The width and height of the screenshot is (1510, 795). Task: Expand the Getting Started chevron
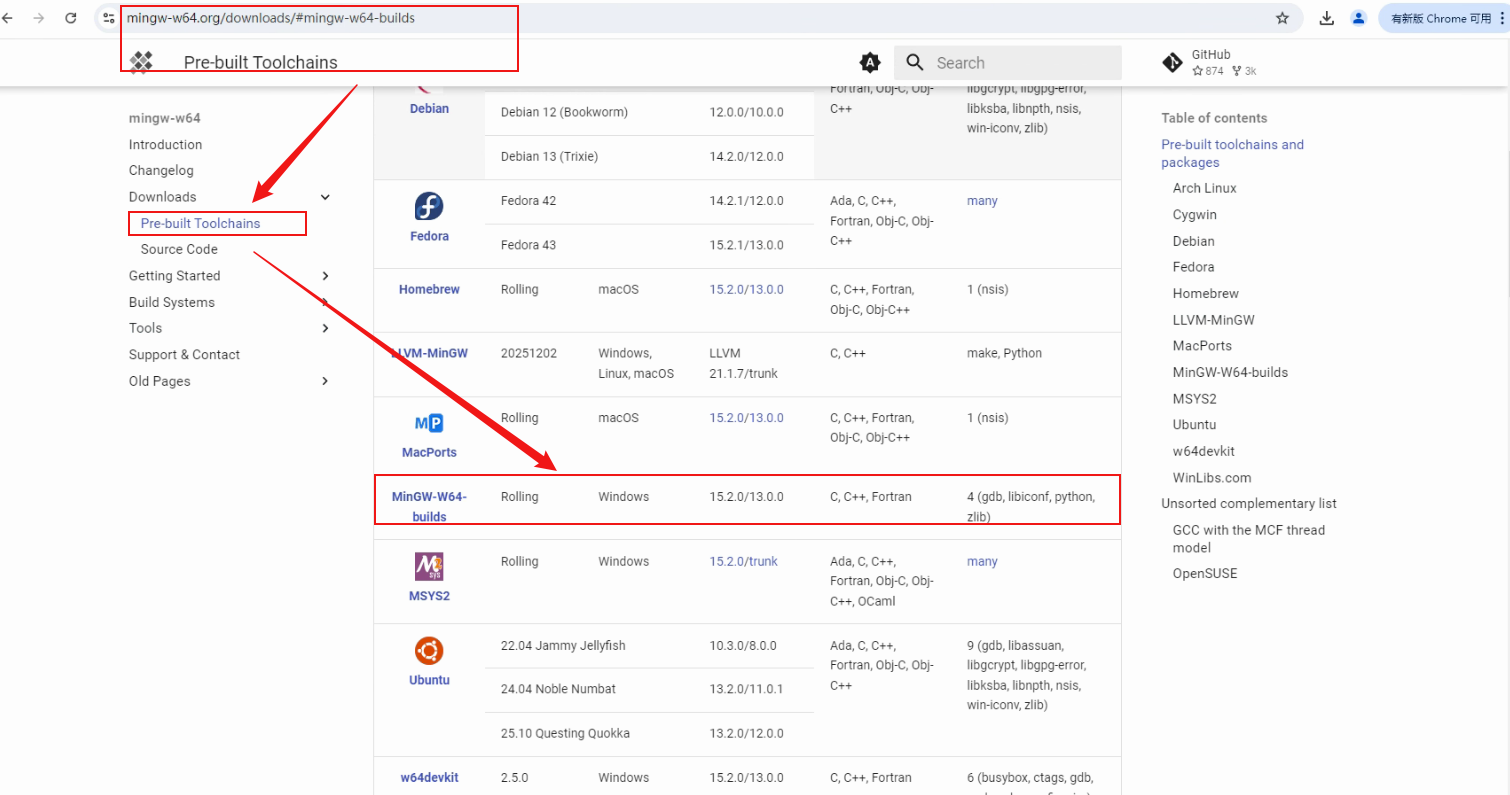pos(325,276)
